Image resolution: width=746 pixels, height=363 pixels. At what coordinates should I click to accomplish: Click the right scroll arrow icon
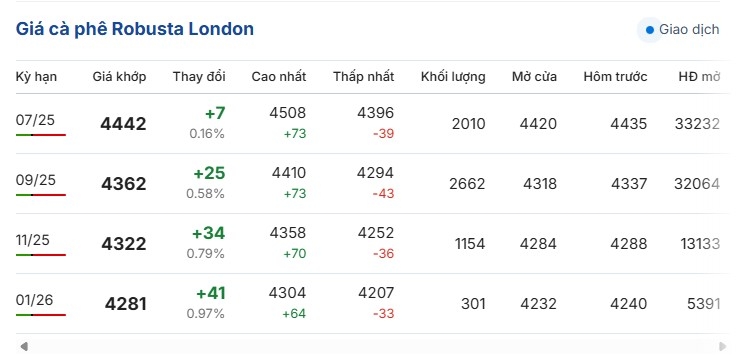coord(723,346)
